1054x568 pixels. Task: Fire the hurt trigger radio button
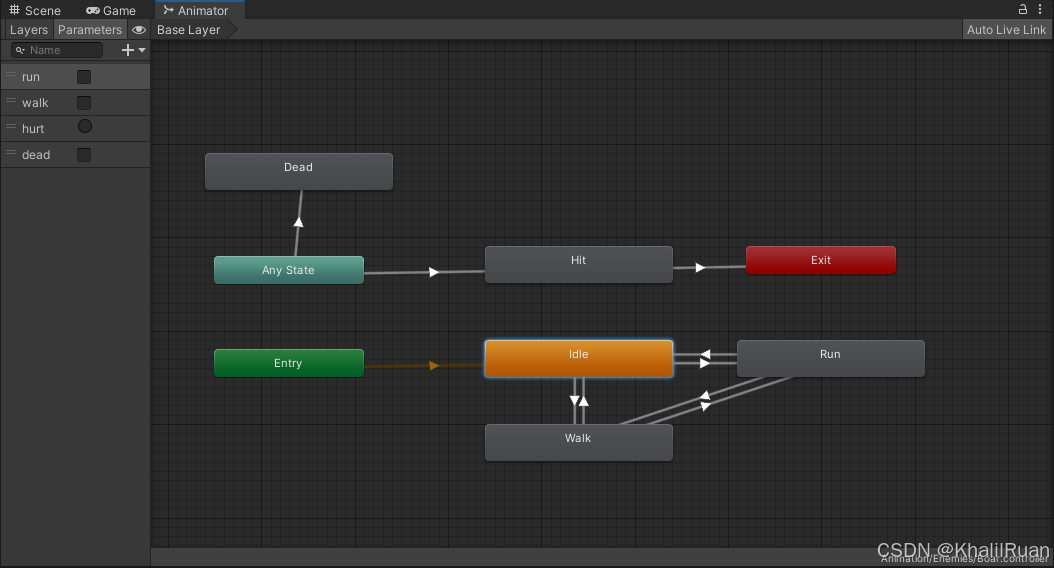point(85,126)
